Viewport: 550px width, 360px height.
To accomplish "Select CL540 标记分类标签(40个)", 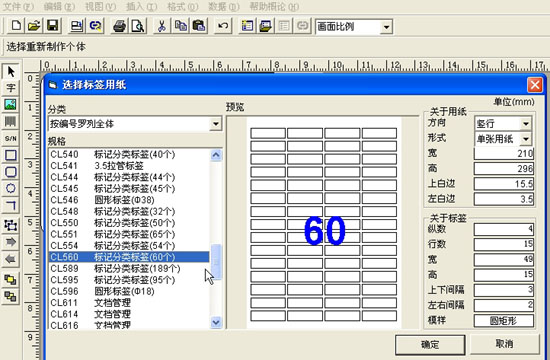I will 129,154.
